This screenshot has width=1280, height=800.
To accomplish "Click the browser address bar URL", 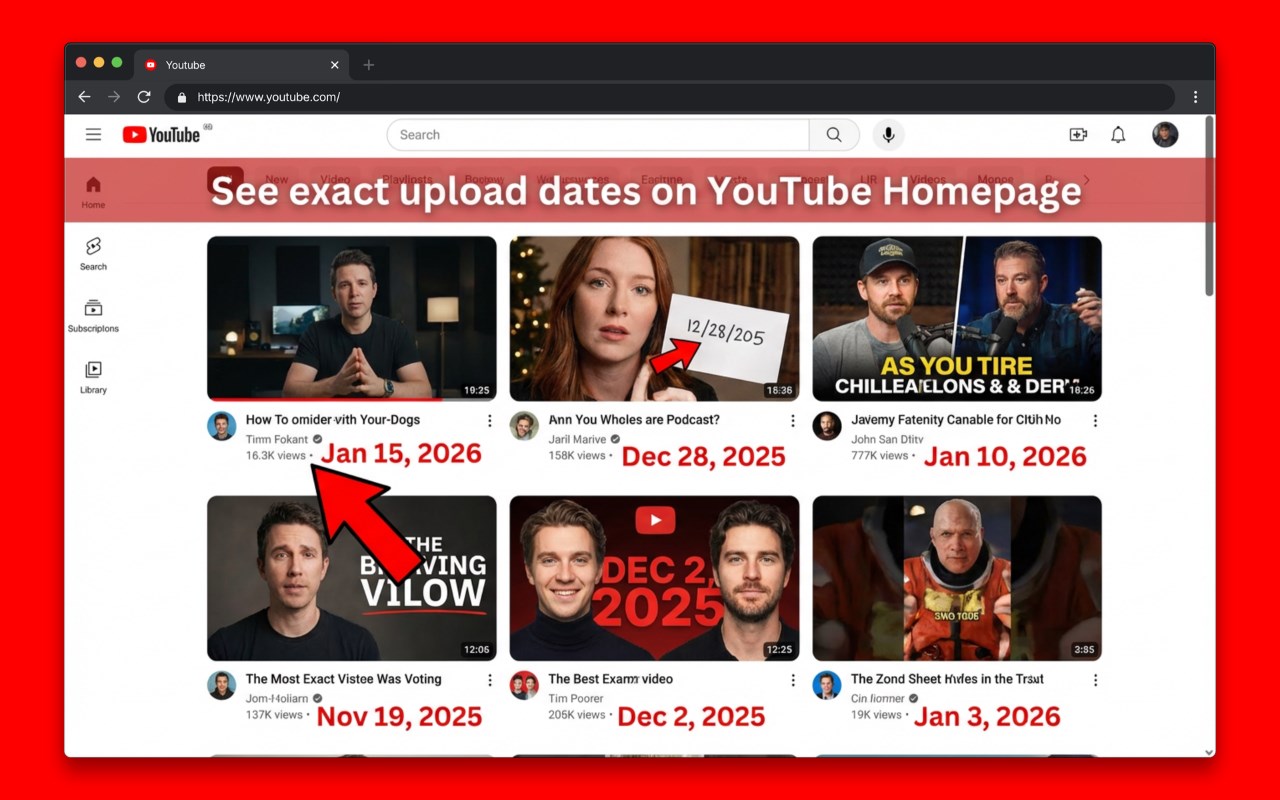I will pyautogui.click(x=269, y=98).
